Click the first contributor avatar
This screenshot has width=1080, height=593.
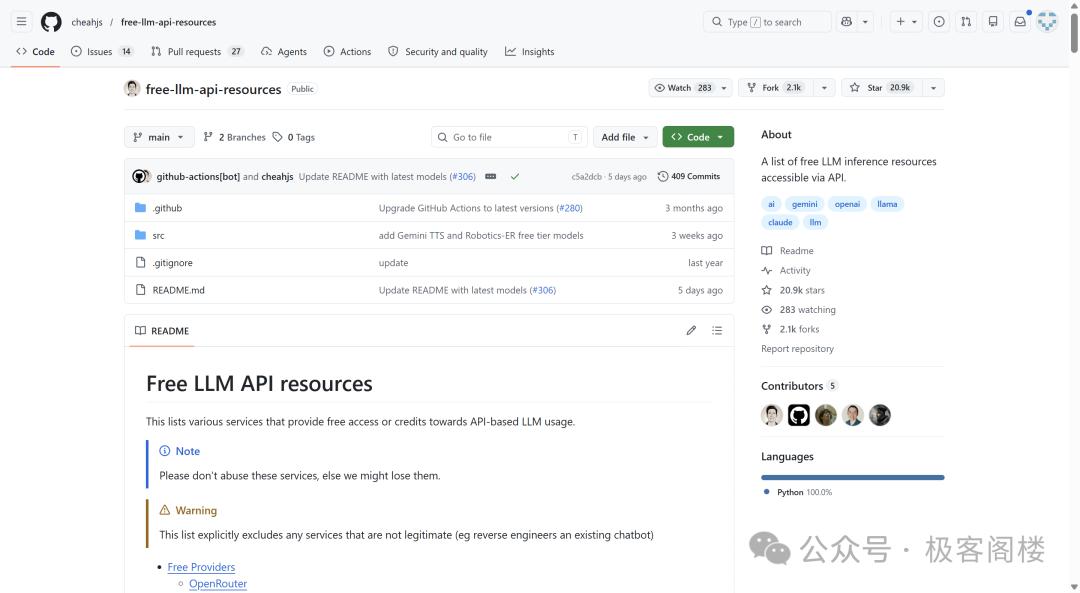772,415
